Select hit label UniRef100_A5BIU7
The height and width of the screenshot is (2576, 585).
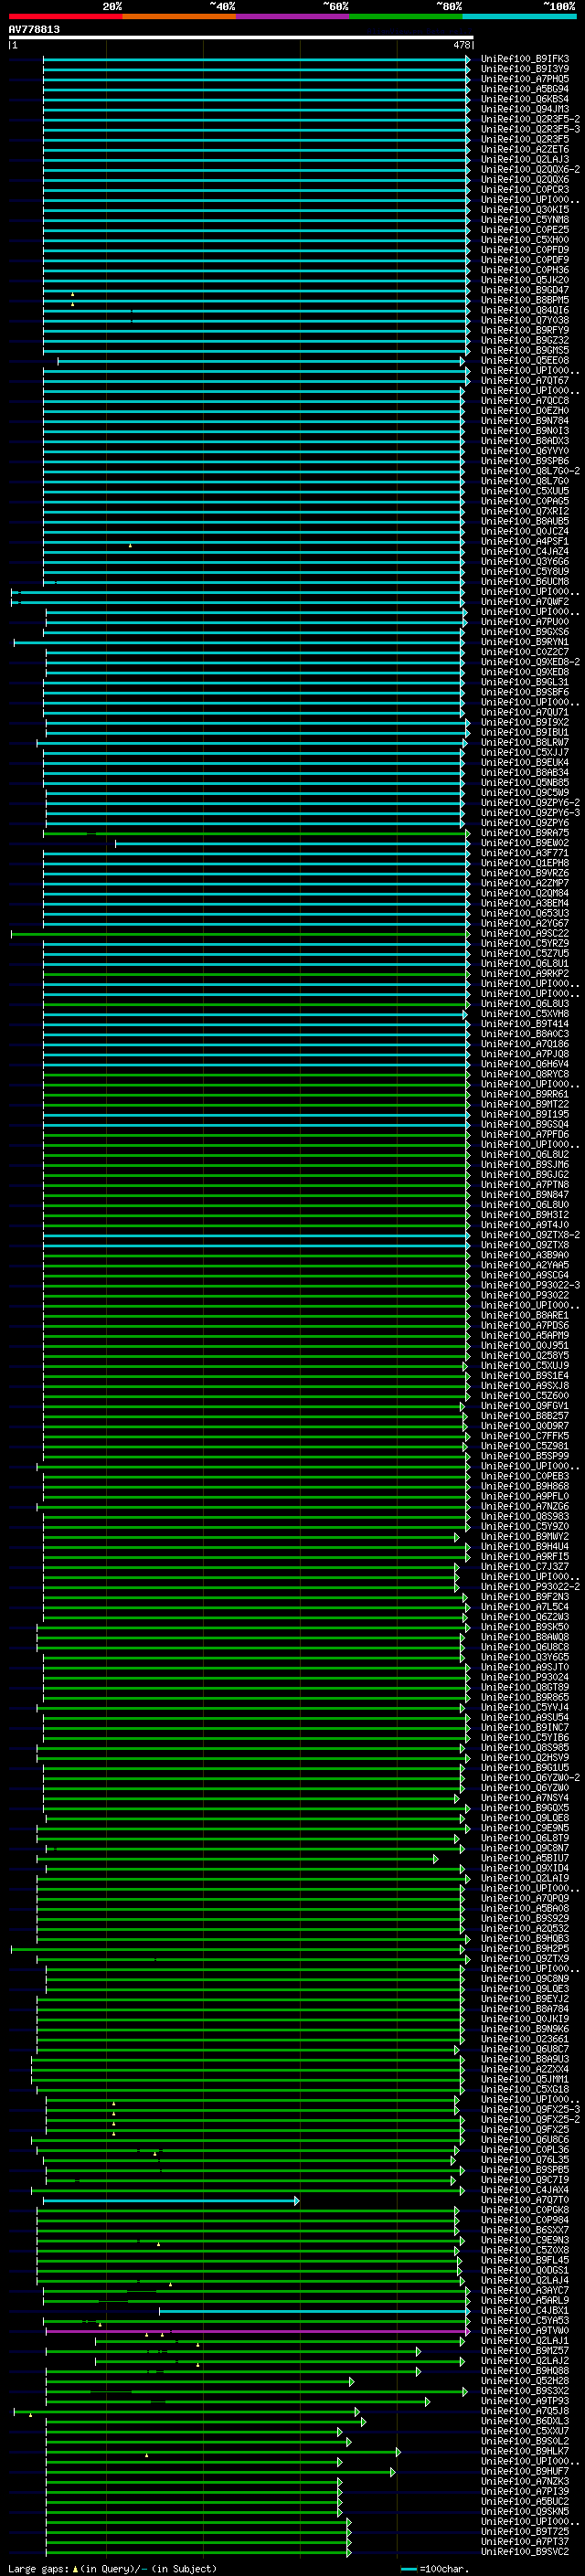coord(524,1858)
